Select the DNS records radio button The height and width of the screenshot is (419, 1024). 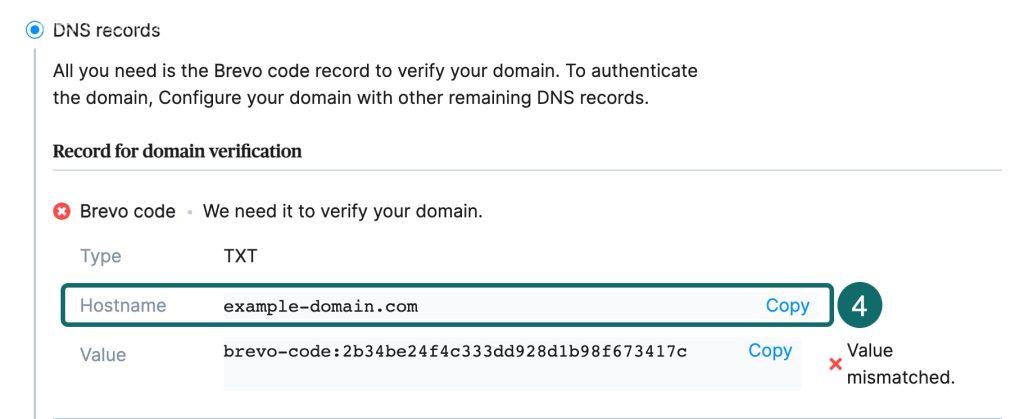point(35,30)
